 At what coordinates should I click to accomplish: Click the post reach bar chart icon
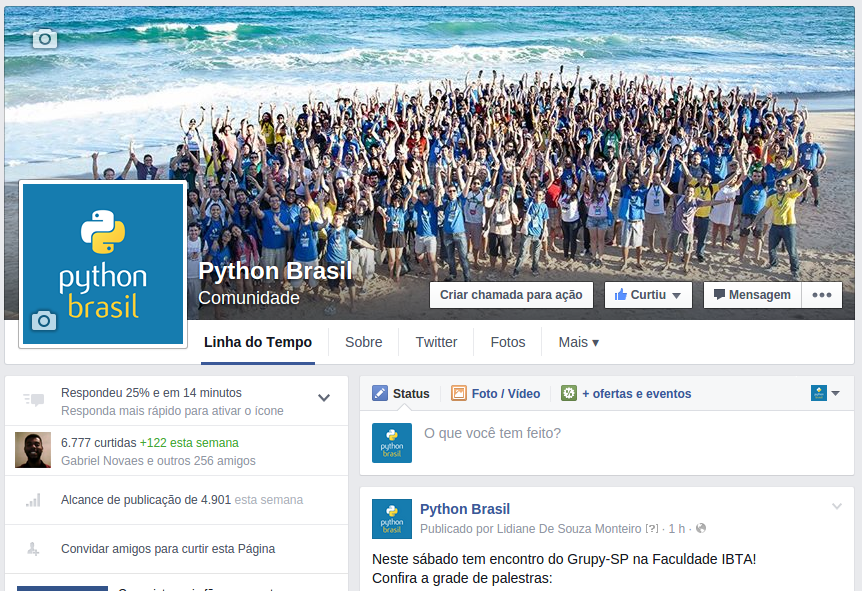[33, 500]
